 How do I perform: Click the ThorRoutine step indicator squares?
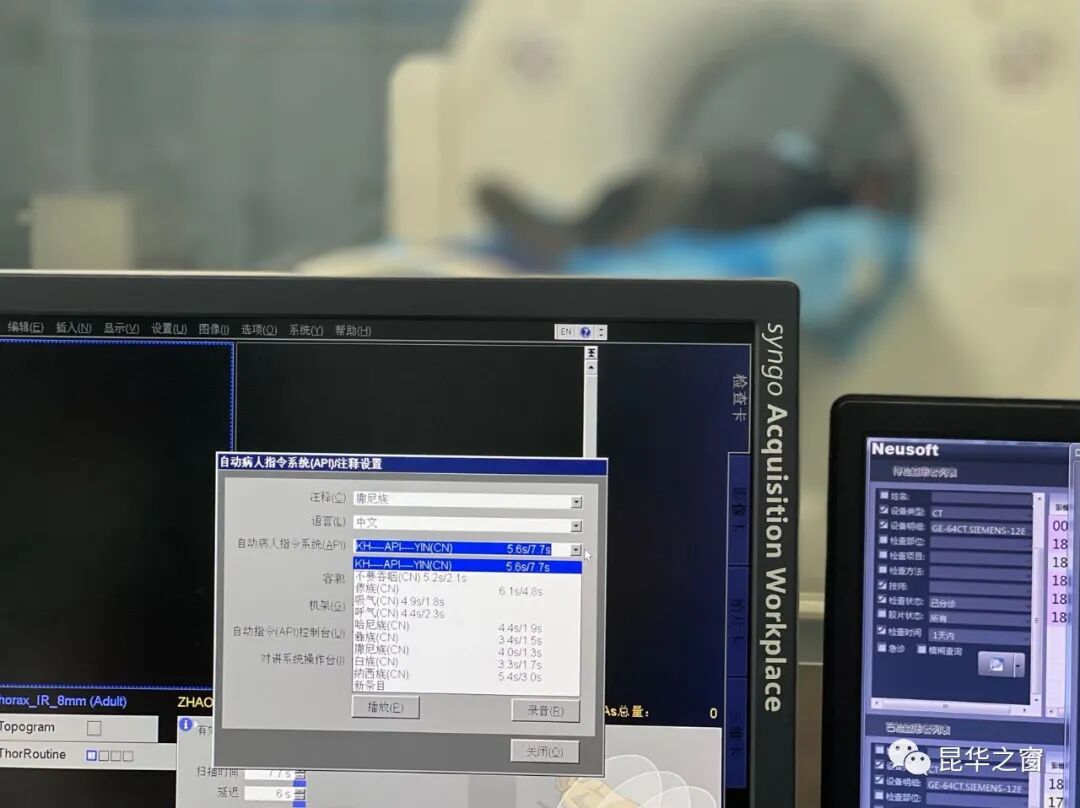point(110,756)
